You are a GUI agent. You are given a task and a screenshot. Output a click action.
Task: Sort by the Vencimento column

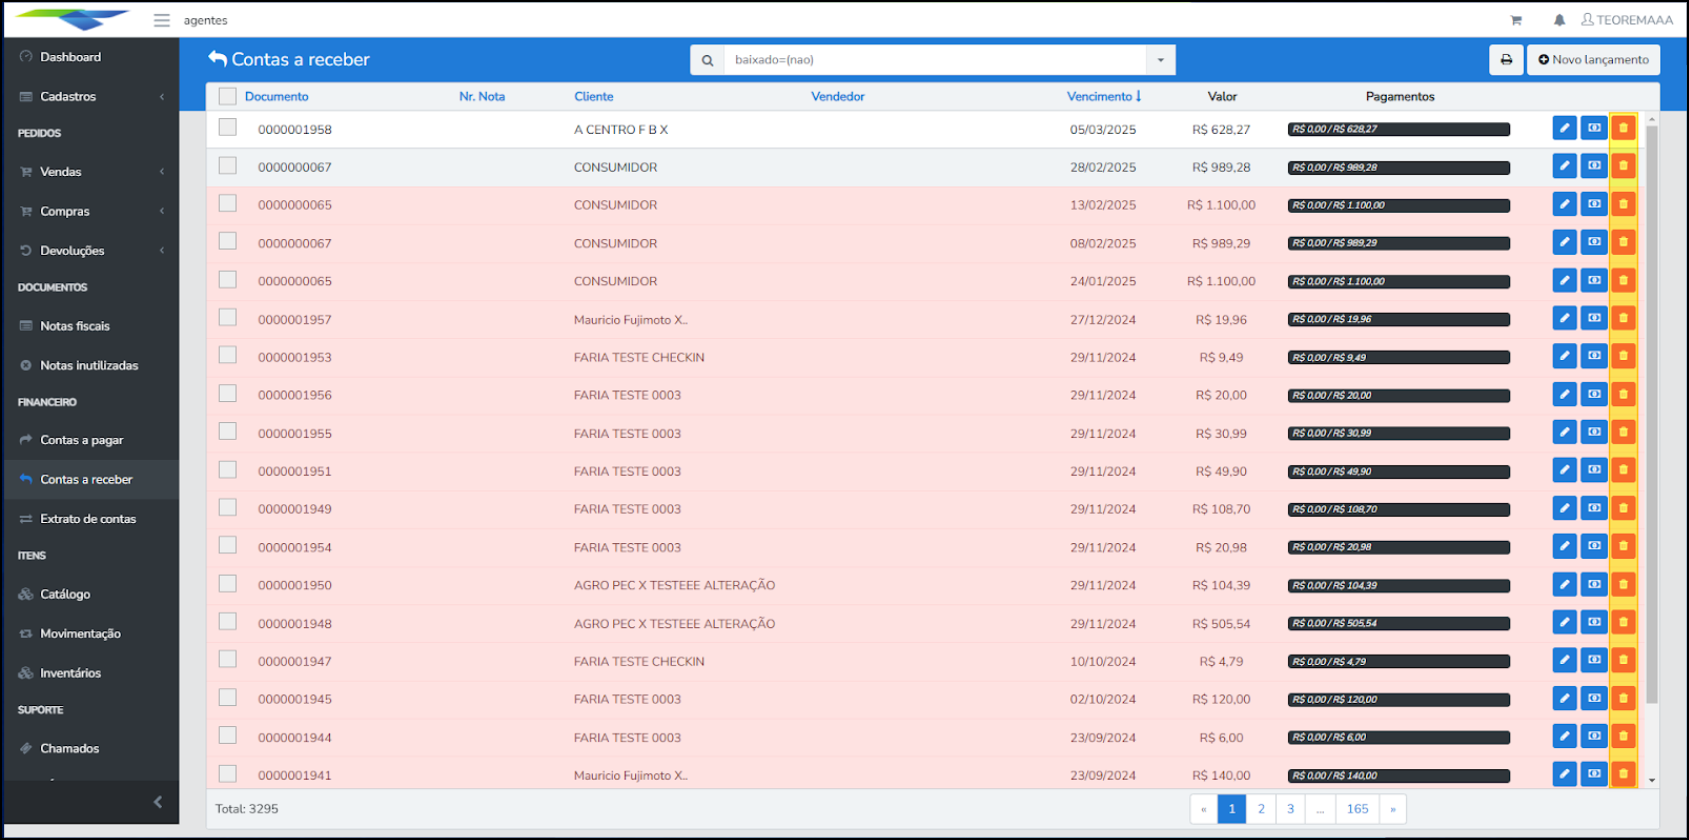coord(1104,96)
